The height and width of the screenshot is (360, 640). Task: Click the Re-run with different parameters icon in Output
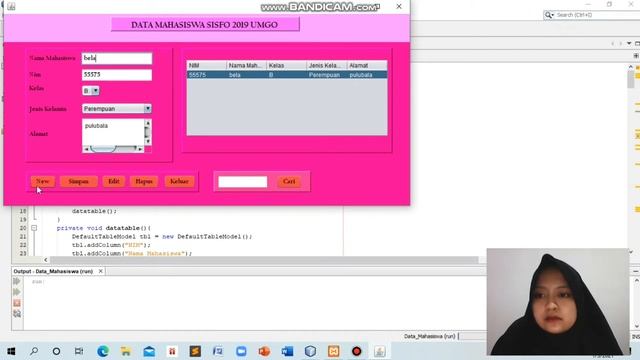17,292
